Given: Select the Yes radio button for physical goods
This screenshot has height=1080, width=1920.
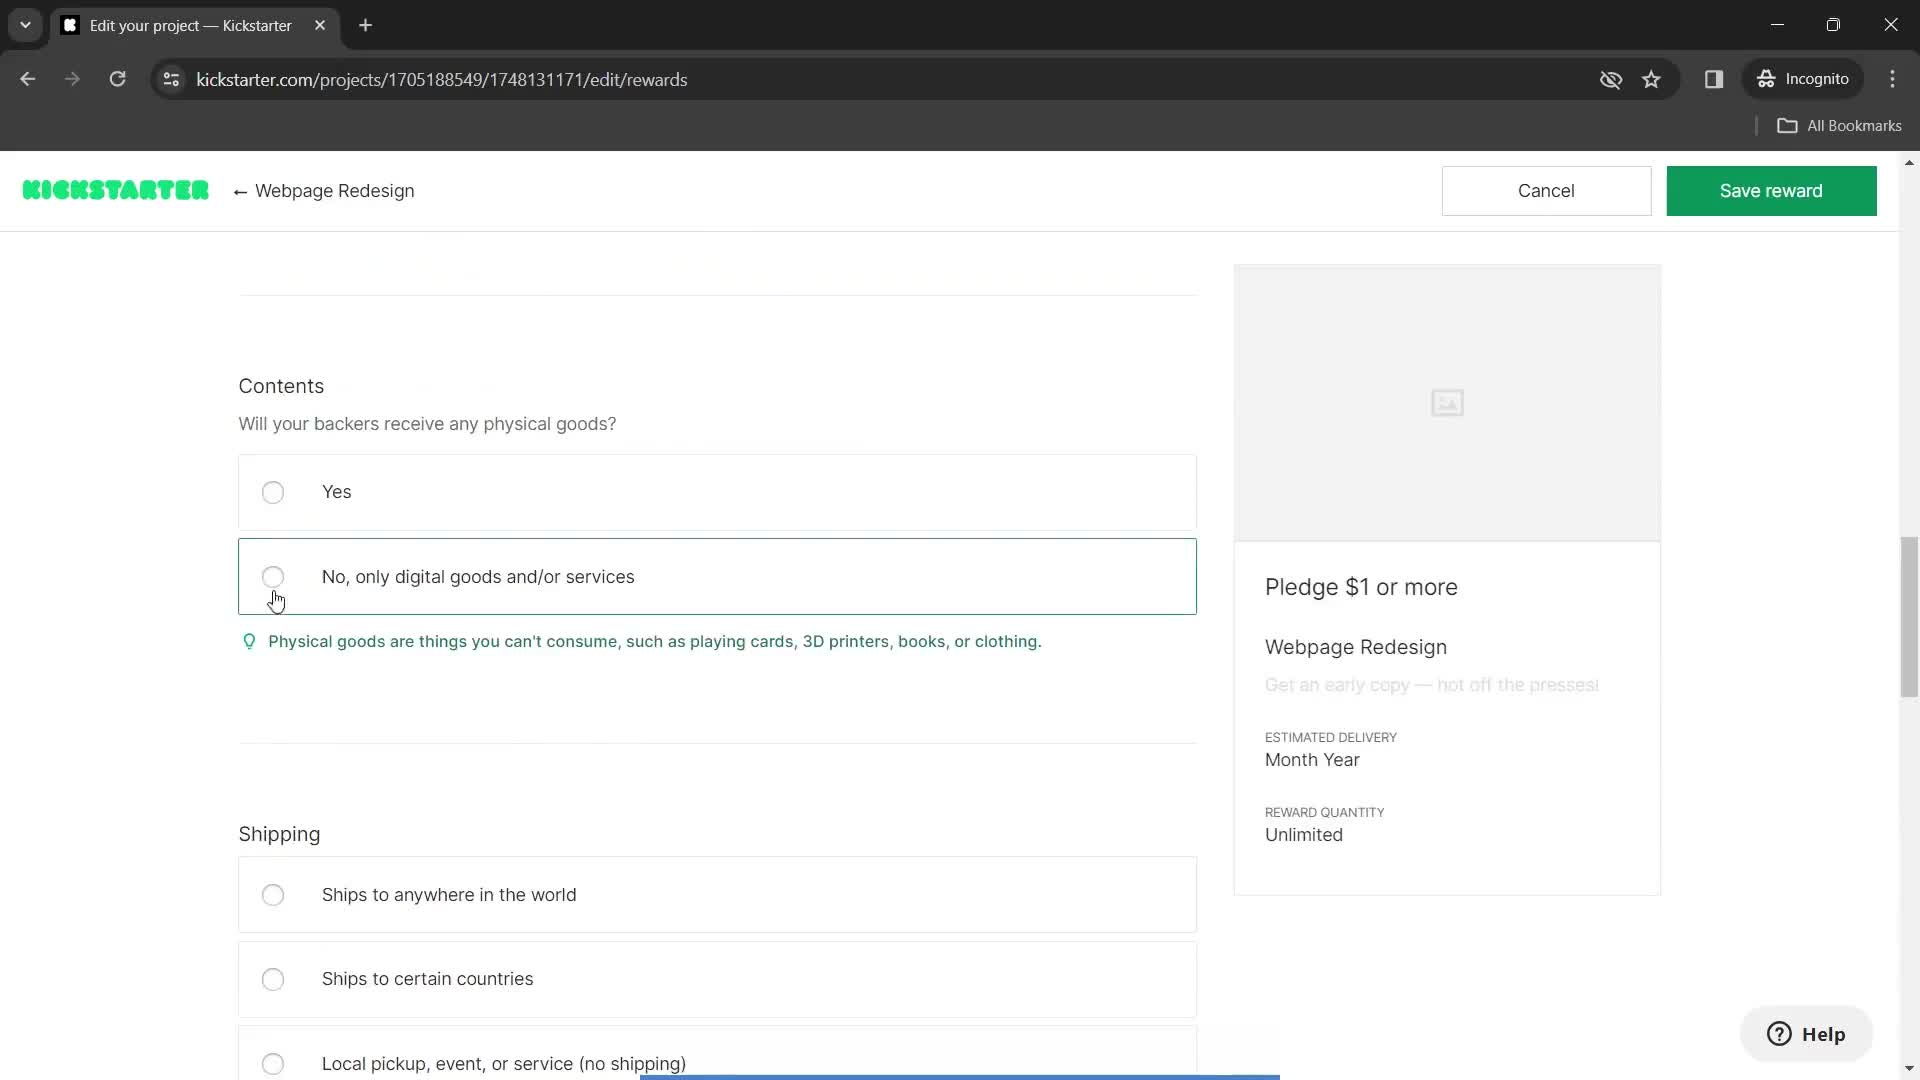Looking at the screenshot, I should (273, 491).
